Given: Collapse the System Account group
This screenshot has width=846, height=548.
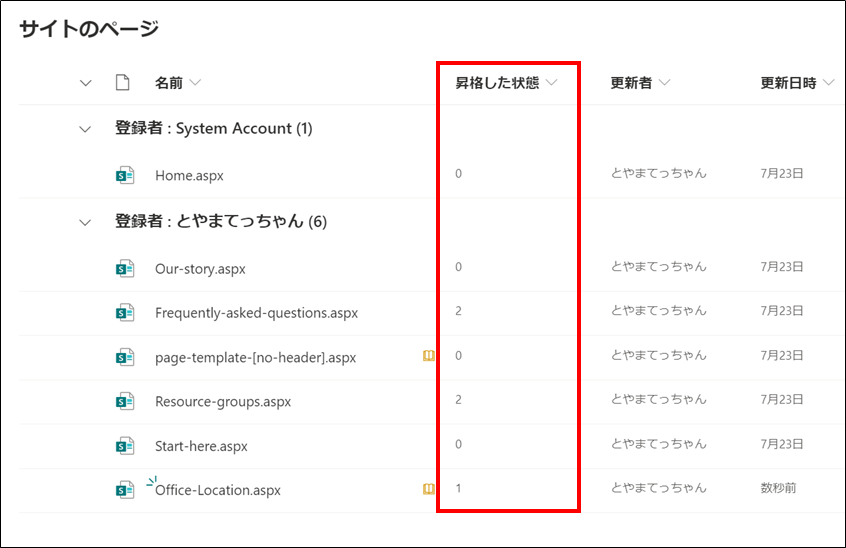Looking at the screenshot, I should pyautogui.click(x=85, y=129).
